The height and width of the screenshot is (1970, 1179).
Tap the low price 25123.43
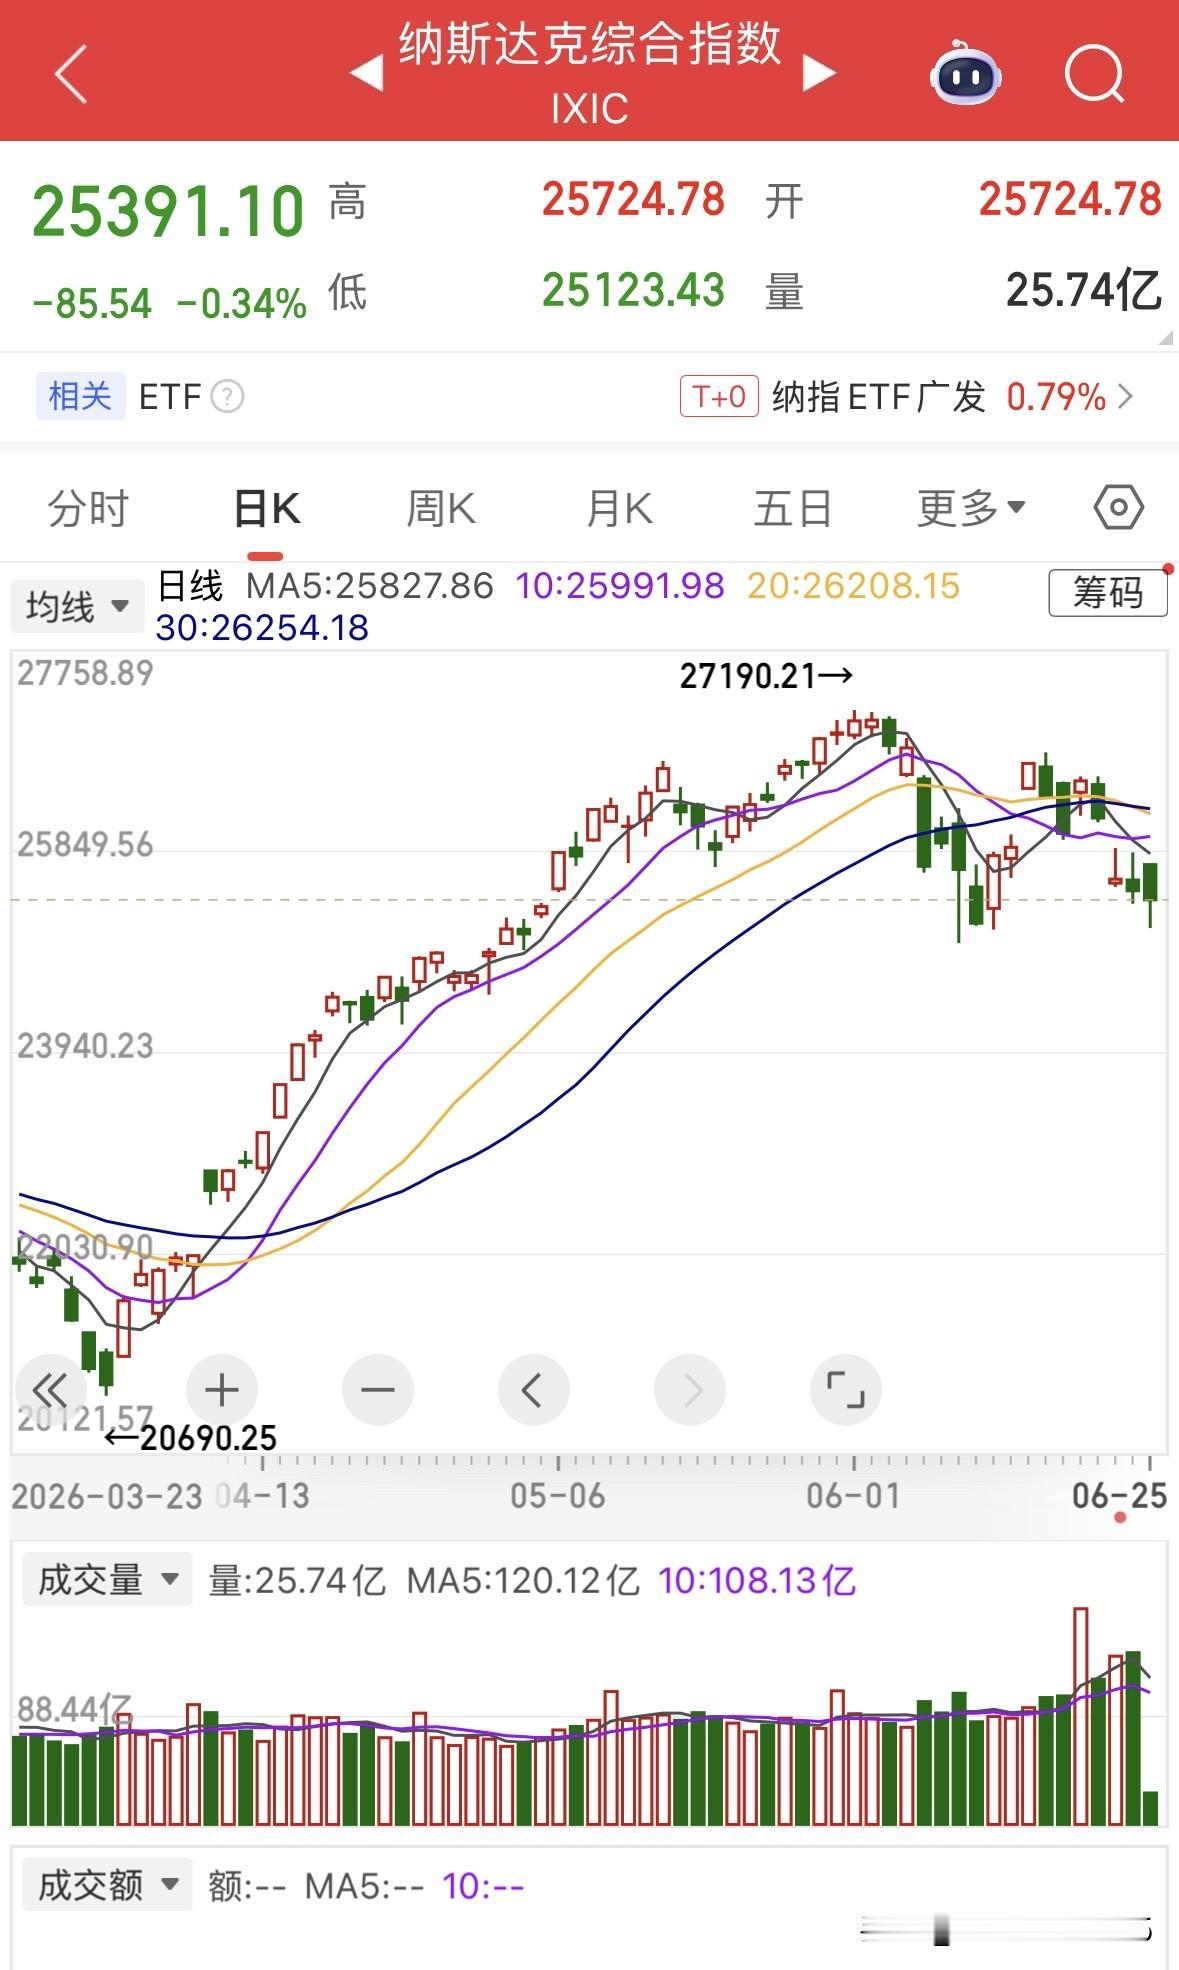coord(633,291)
